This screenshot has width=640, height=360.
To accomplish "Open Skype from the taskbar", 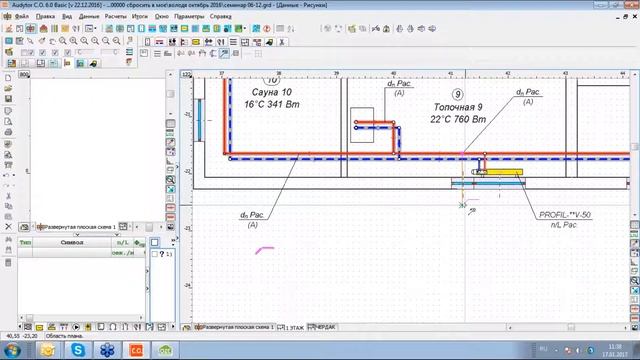I will [78, 350].
